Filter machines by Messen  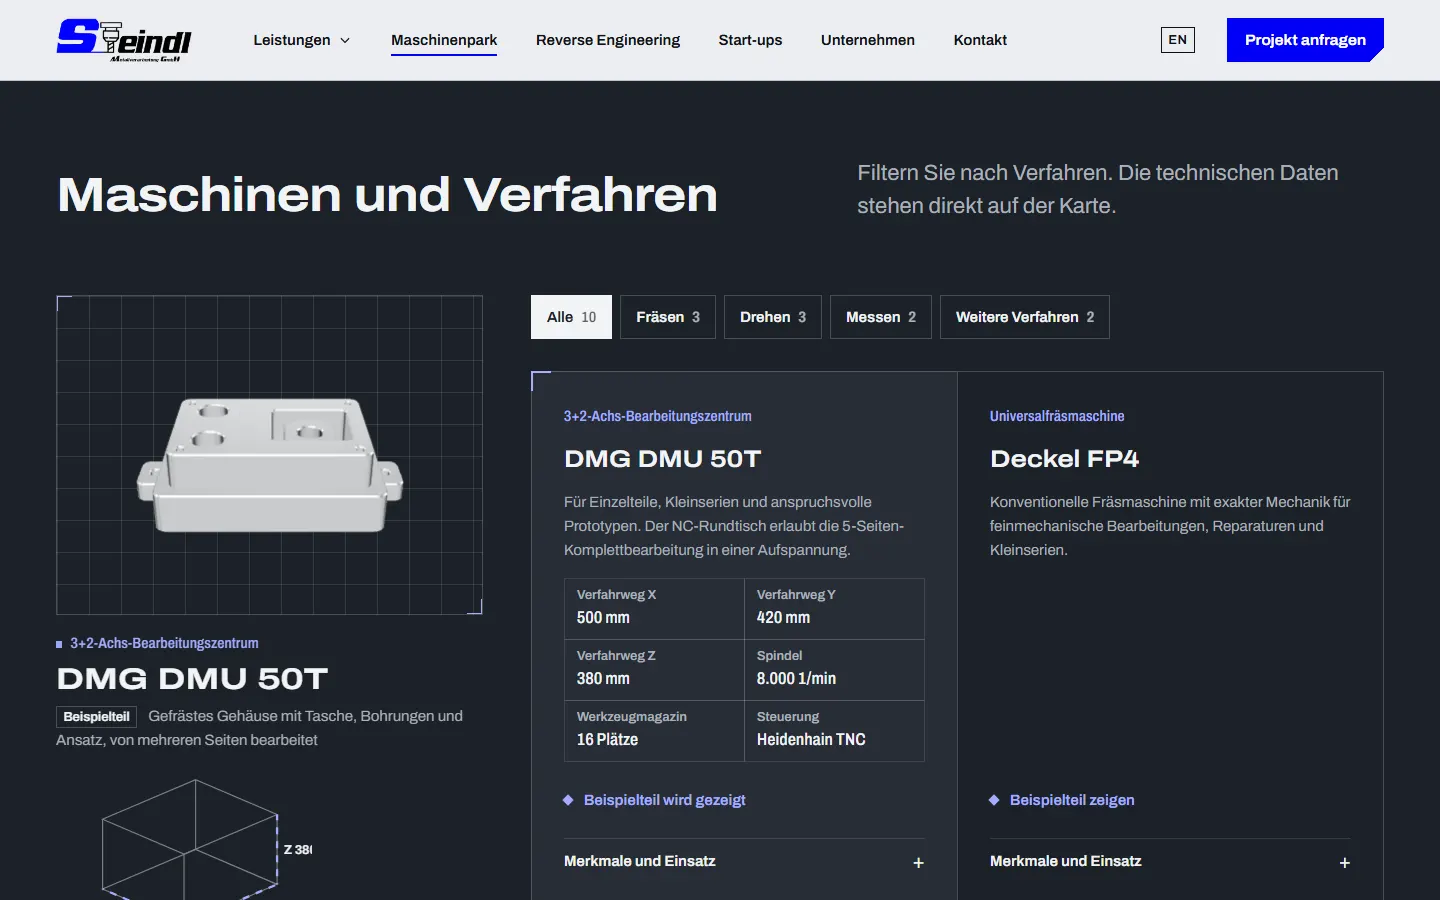(x=881, y=317)
